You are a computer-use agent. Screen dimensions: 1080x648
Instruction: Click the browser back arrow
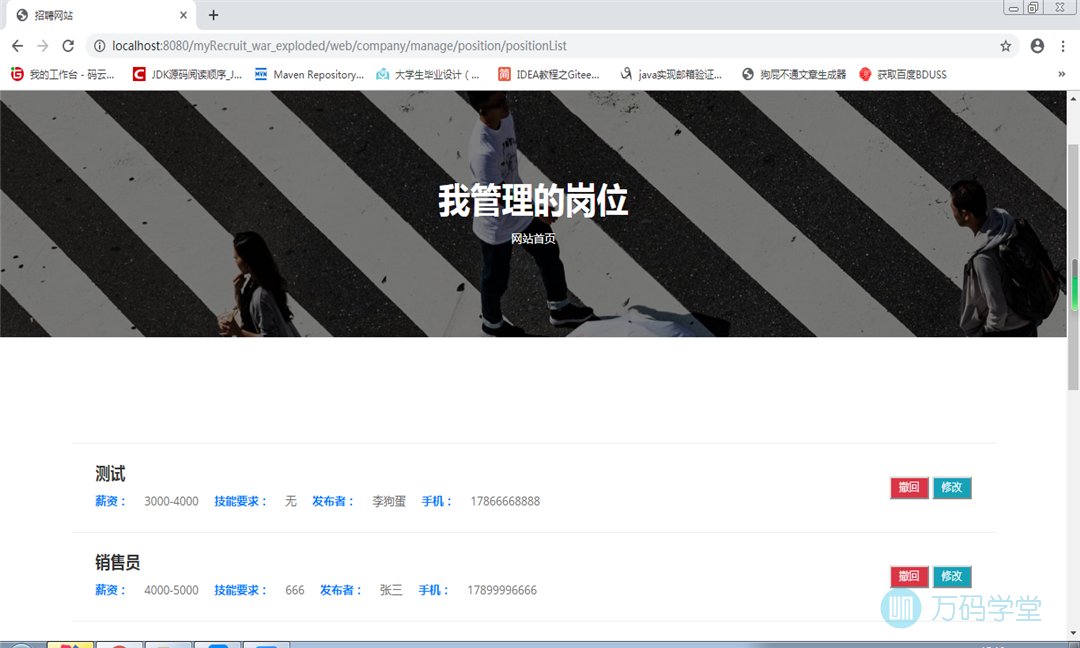click(x=17, y=46)
